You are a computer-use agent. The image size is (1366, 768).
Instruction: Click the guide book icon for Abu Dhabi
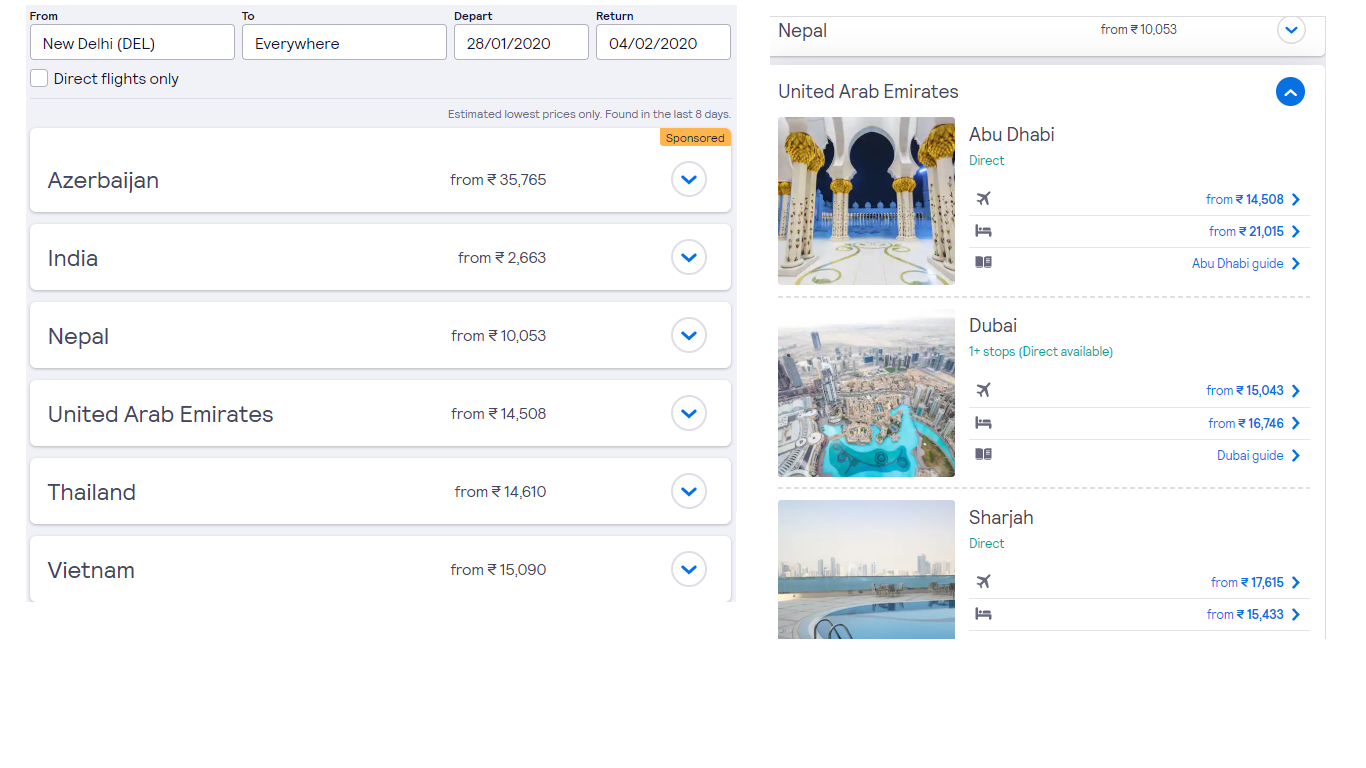click(983, 263)
